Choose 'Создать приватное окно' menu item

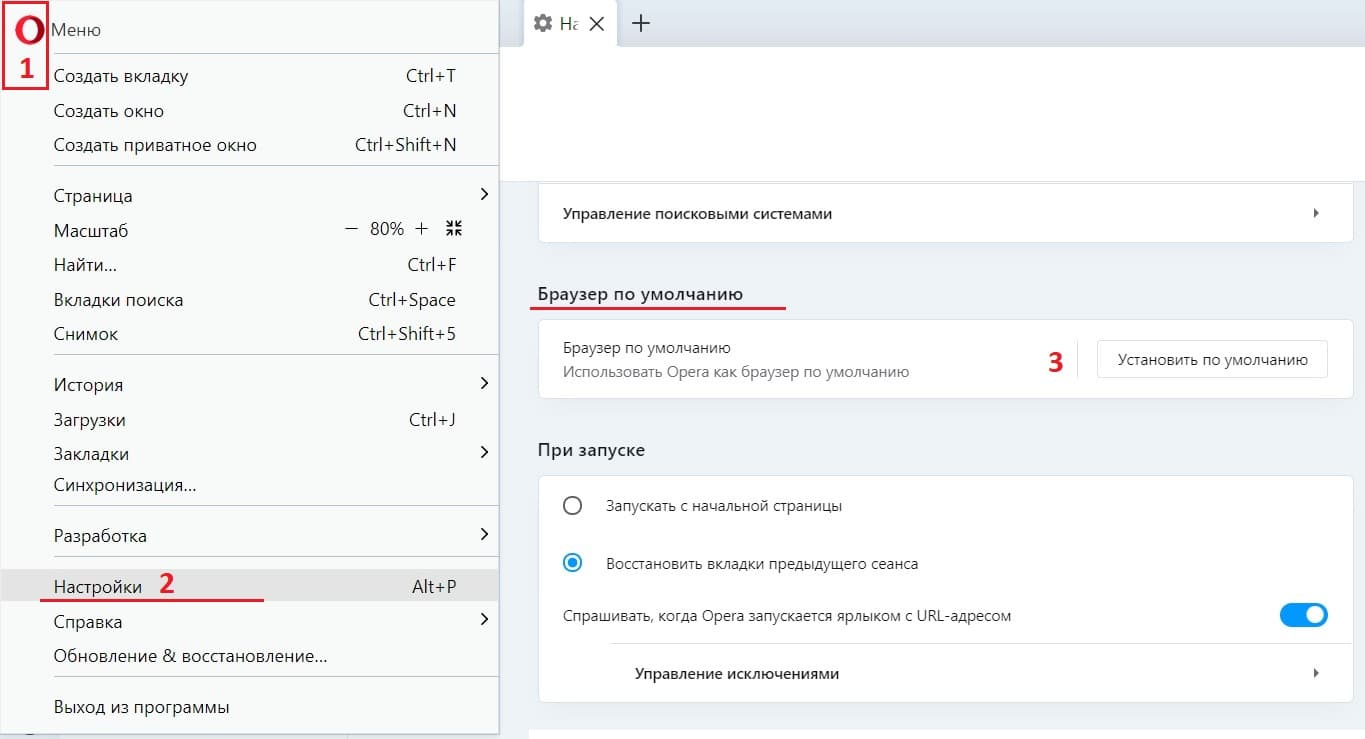click(155, 145)
